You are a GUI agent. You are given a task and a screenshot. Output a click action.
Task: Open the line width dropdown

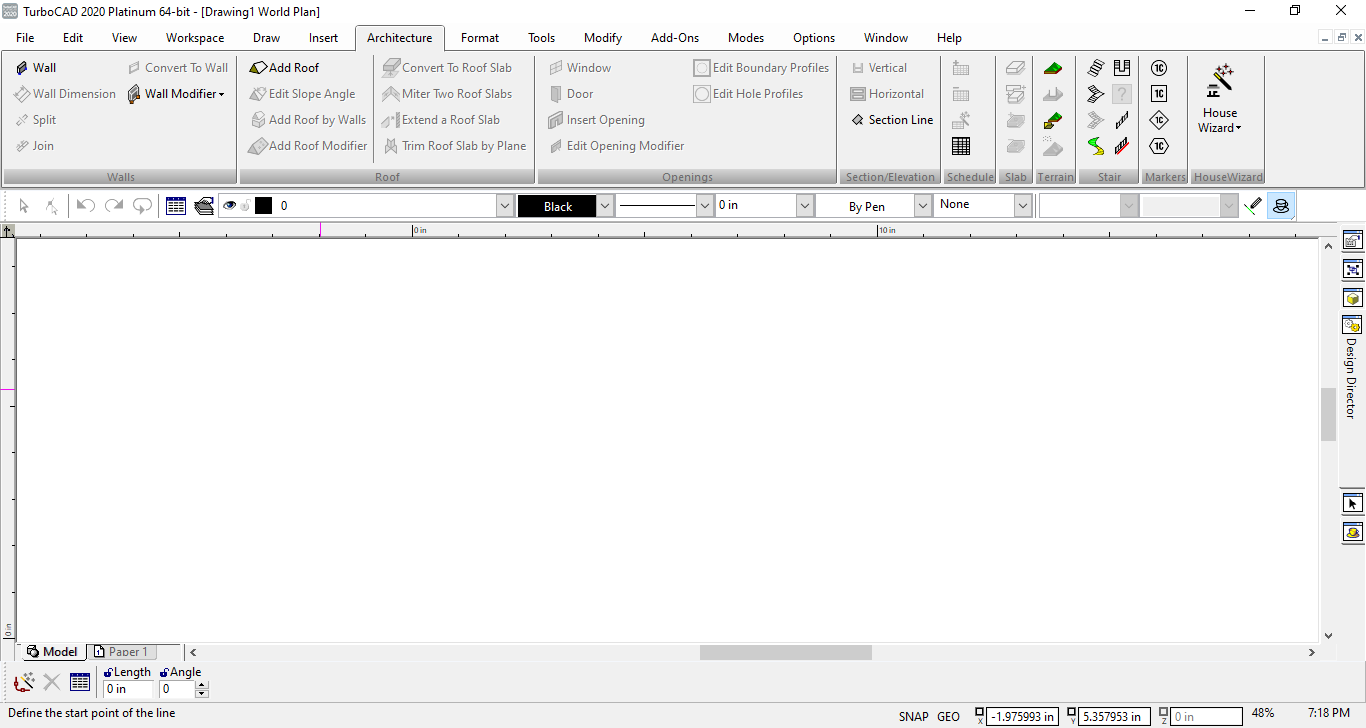(x=804, y=206)
